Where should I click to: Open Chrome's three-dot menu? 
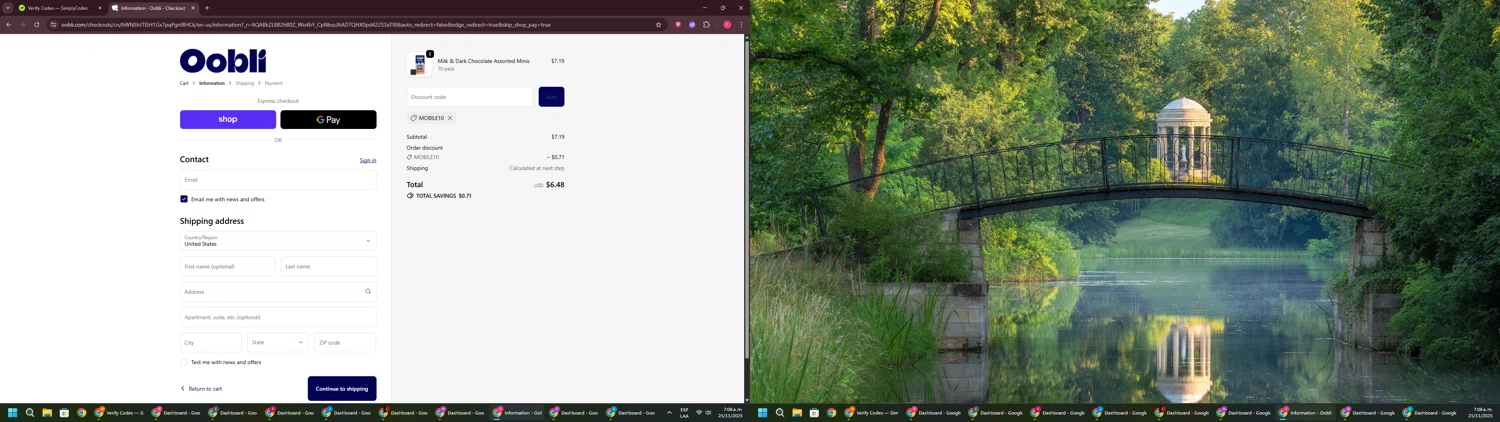(x=741, y=25)
